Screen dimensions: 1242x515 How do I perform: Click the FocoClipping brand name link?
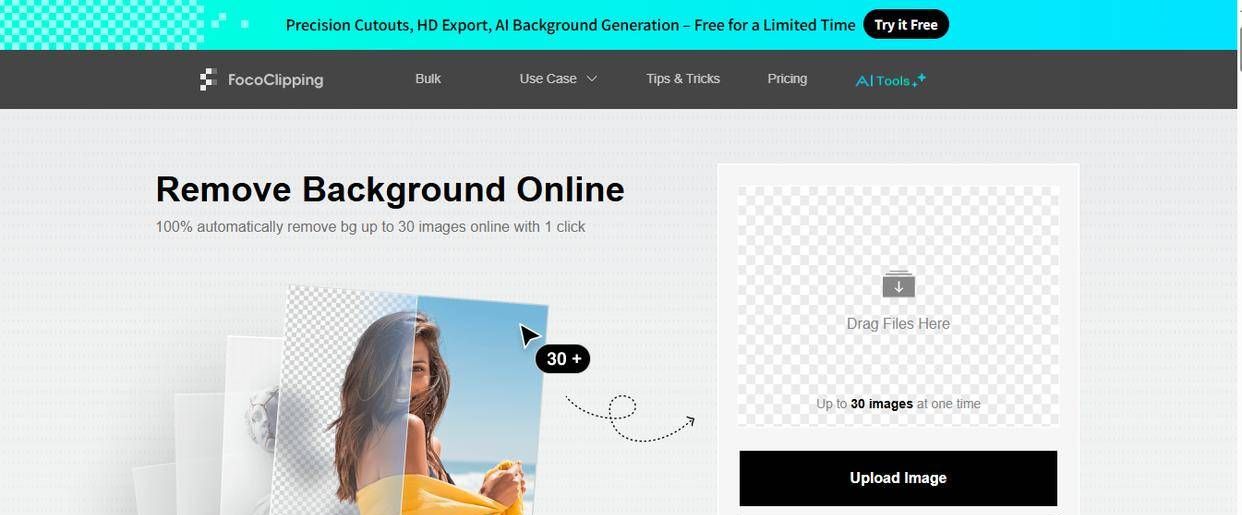click(275, 80)
